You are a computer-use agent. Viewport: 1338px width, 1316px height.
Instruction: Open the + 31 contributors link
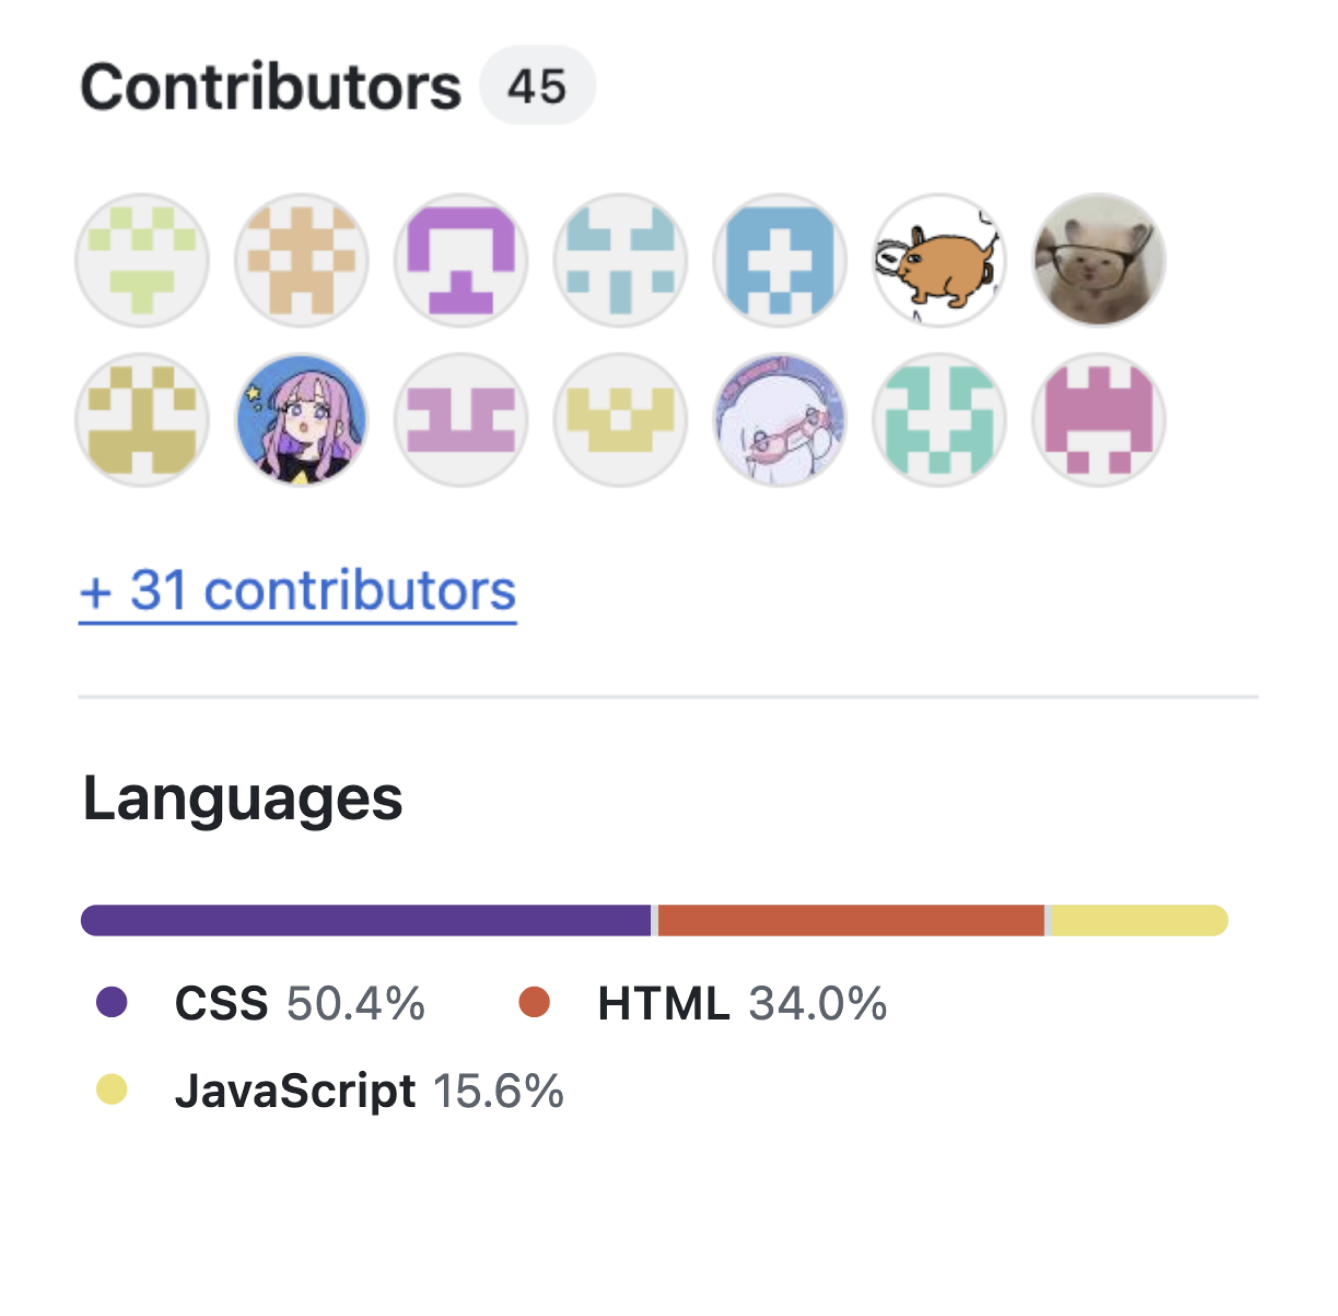pyautogui.click(x=297, y=590)
